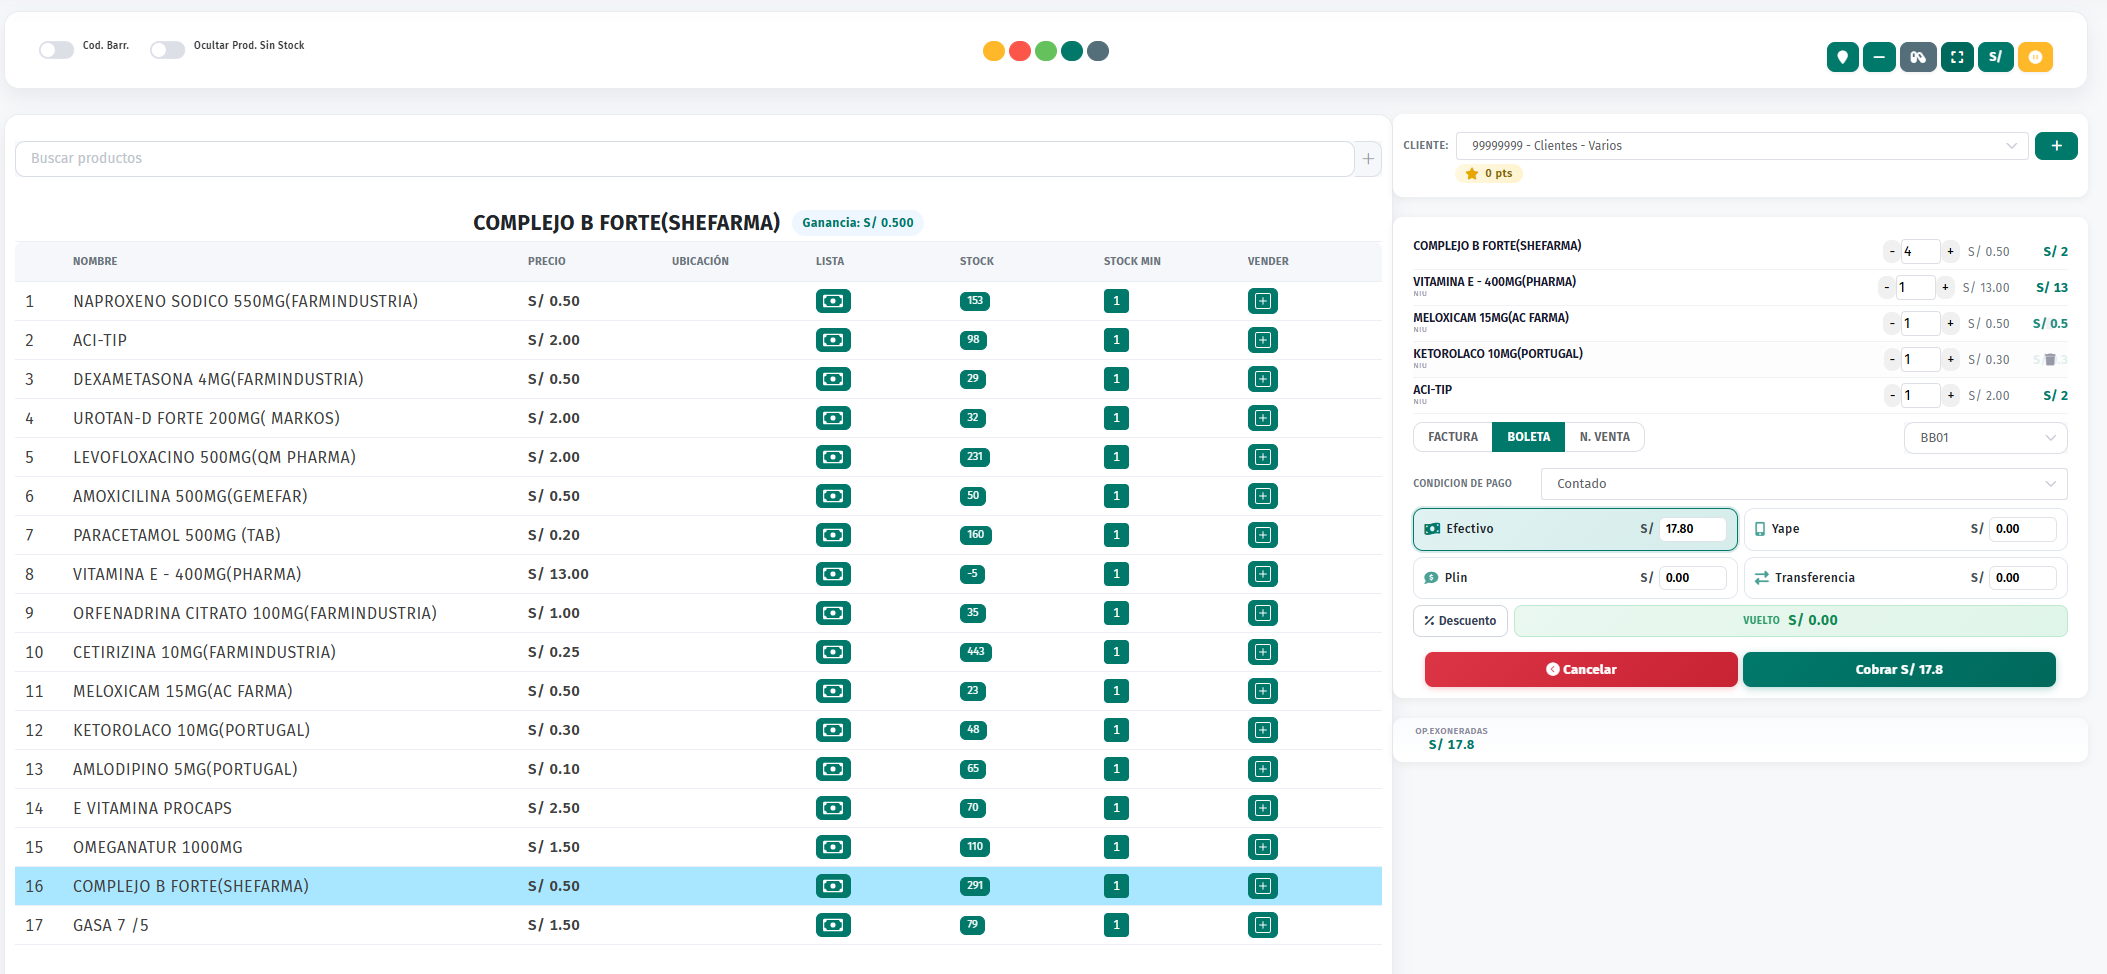This screenshot has width=2107, height=974.
Task: Click the slate gray color dot
Action: point(1097,51)
